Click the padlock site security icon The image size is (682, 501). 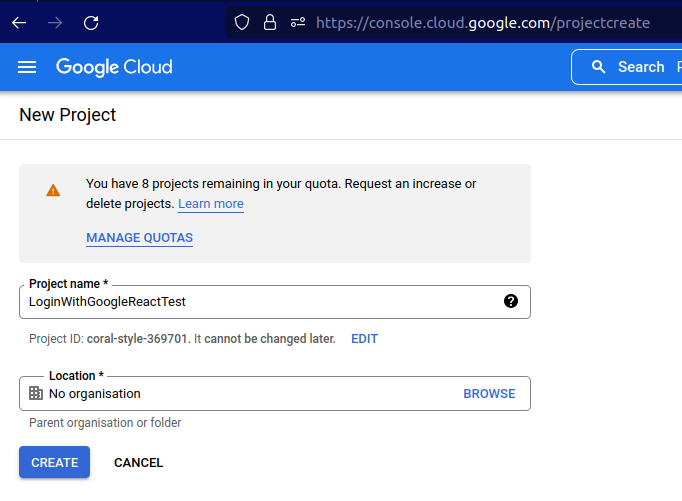(x=269, y=22)
